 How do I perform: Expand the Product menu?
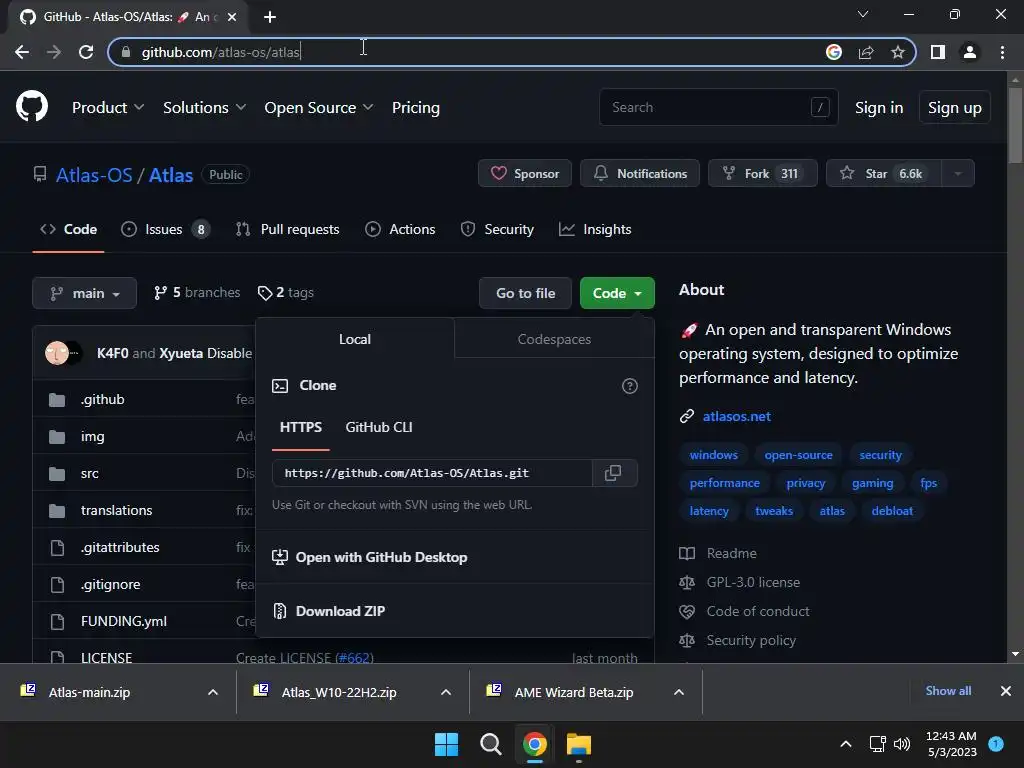(x=108, y=108)
